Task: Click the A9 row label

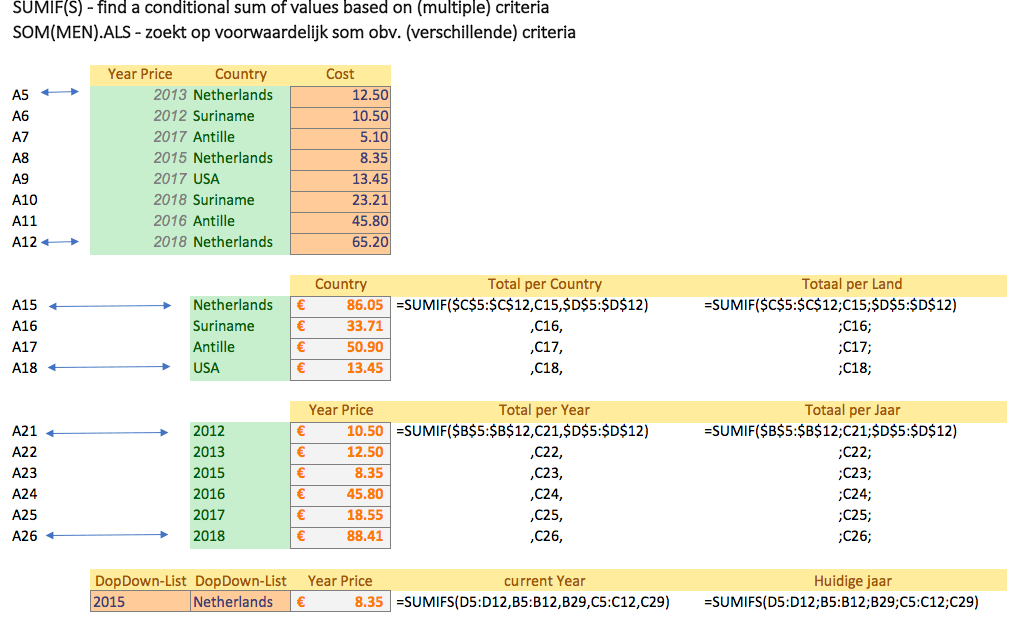Action: [20, 179]
